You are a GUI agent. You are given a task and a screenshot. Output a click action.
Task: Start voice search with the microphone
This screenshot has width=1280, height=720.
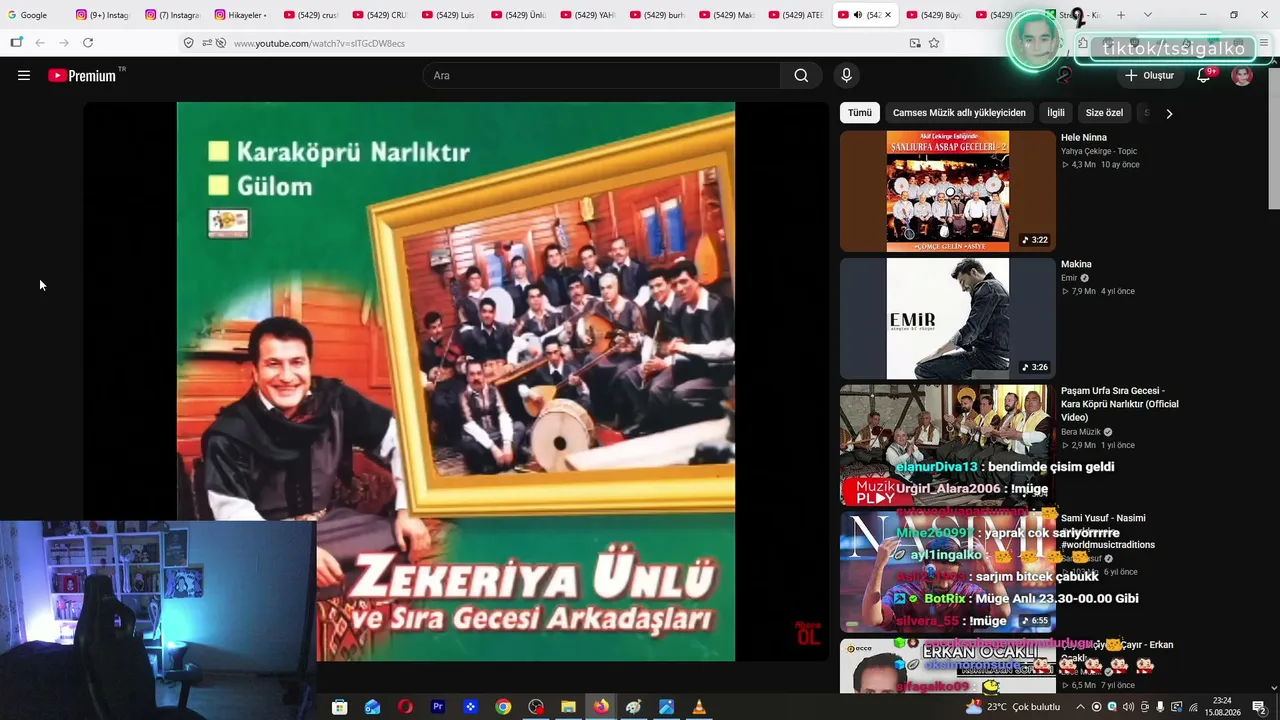coord(846,75)
